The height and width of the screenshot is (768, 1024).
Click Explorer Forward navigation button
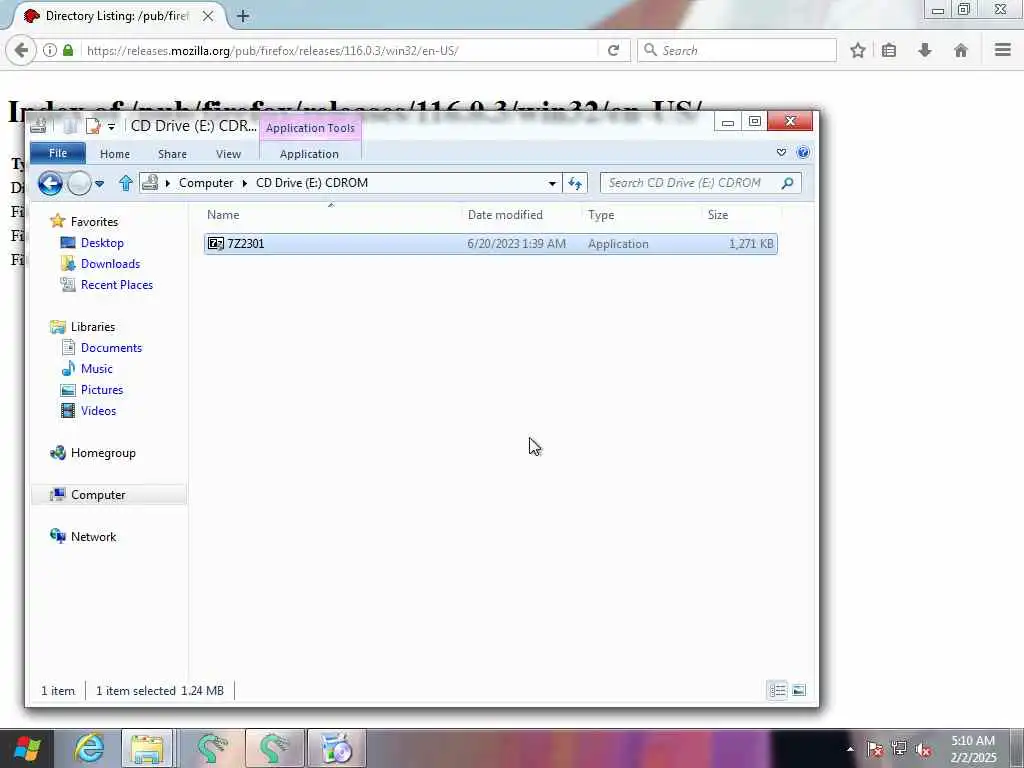79,184
